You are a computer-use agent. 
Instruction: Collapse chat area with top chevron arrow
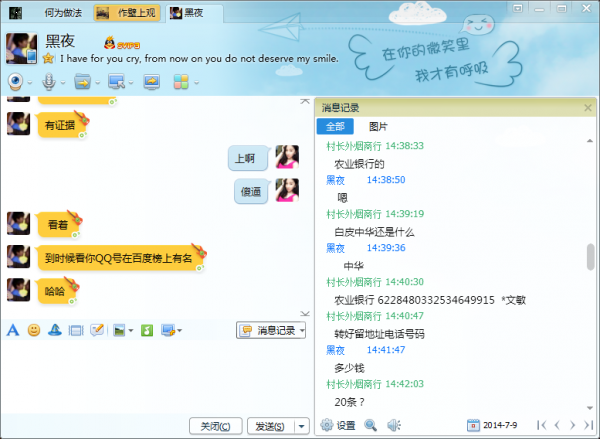click(305, 101)
